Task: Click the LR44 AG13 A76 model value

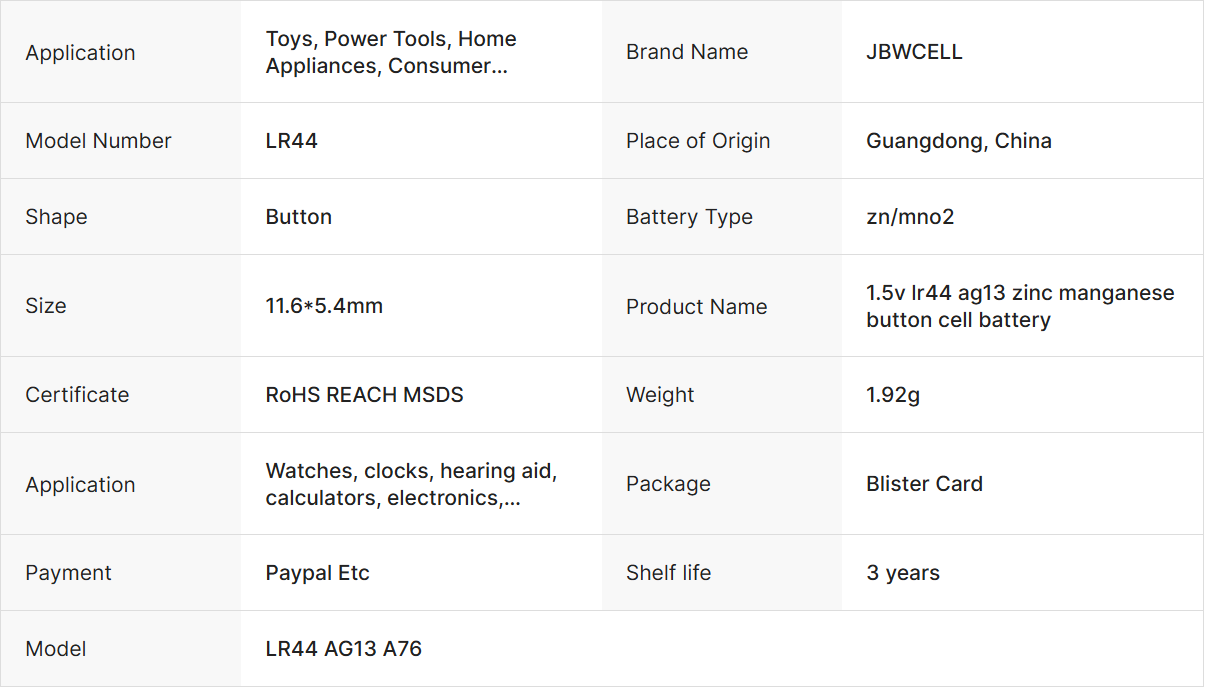Action: pos(343,649)
